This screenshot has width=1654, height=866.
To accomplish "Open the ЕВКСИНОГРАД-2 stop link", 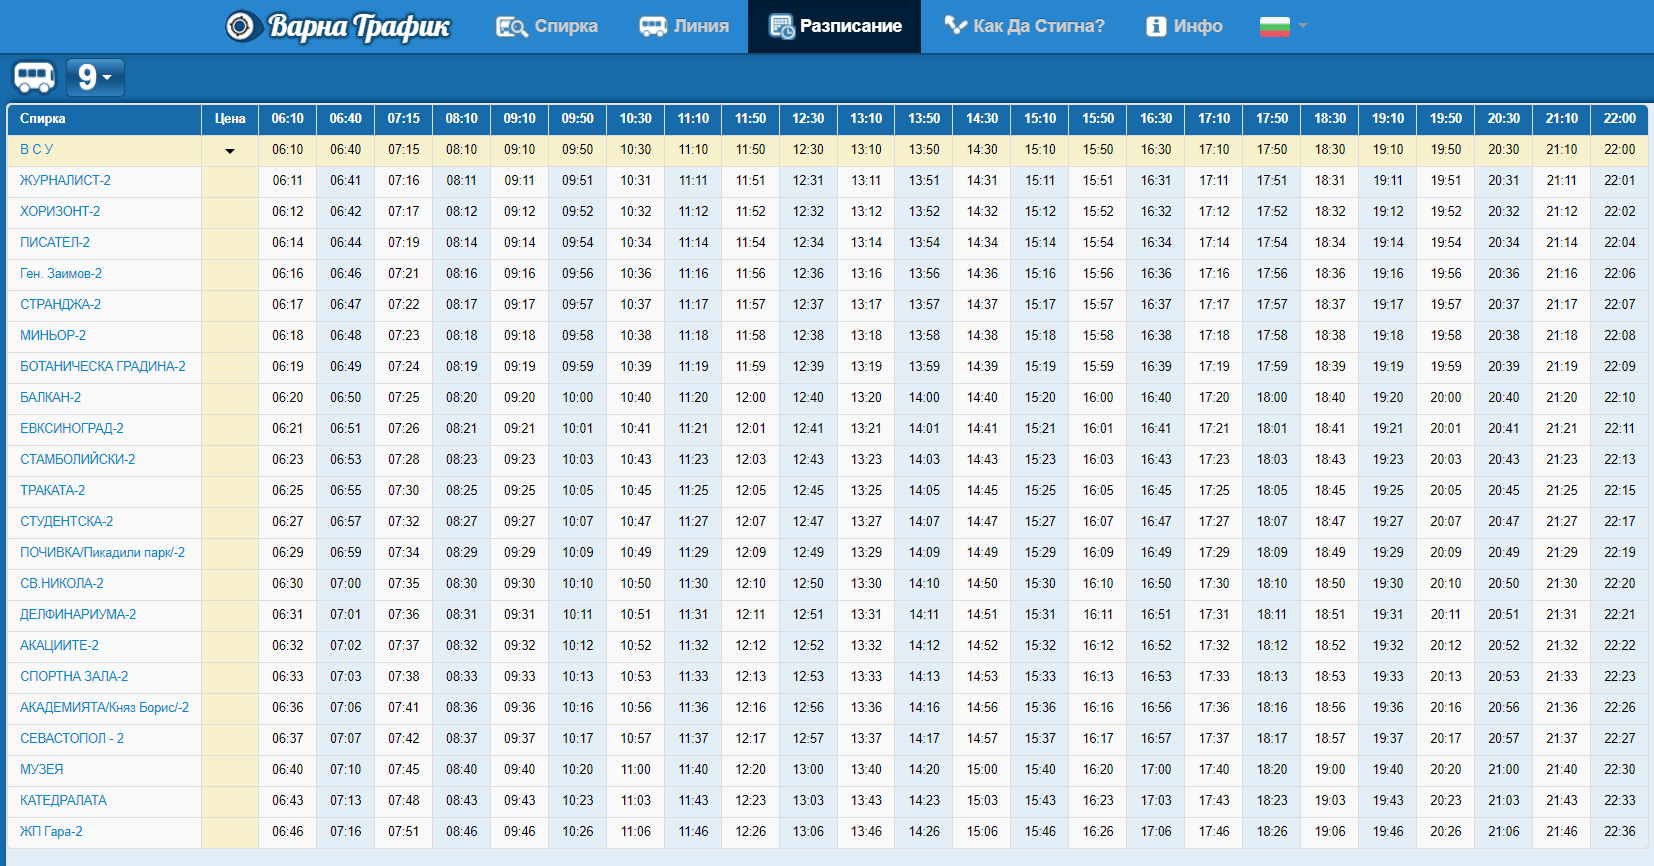I will [72, 428].
